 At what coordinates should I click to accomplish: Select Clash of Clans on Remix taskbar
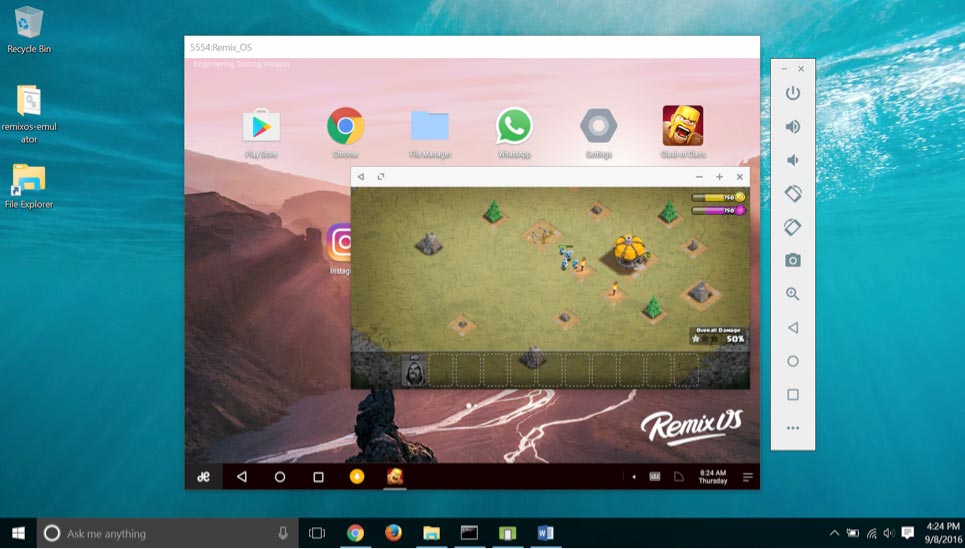click(x=394, y=476)
